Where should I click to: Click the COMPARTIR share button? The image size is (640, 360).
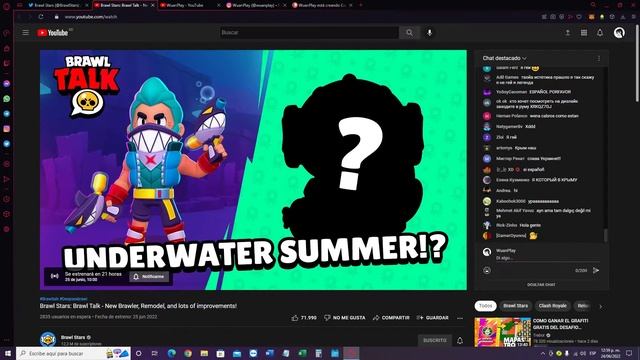click(x=391, y=318)
